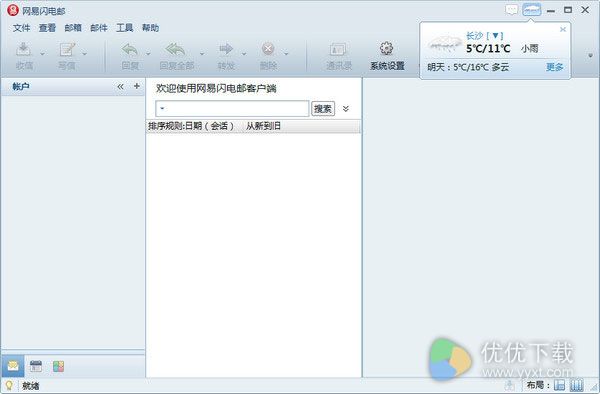Expand the 删除 delete dropdown arrow
The image size is (600, 394).
pos(286,54)
